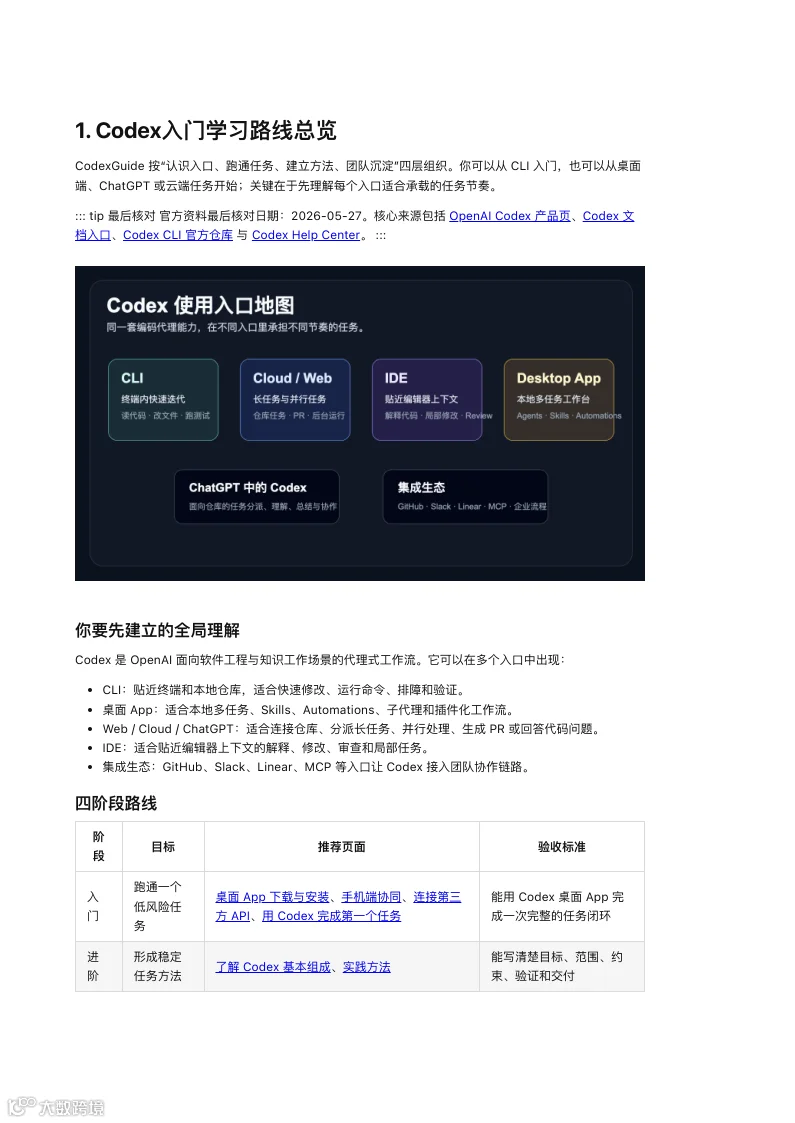Click the bullet starting with IDE：适合贴近编辑器

pyautogui.click(x=268, y=748)
